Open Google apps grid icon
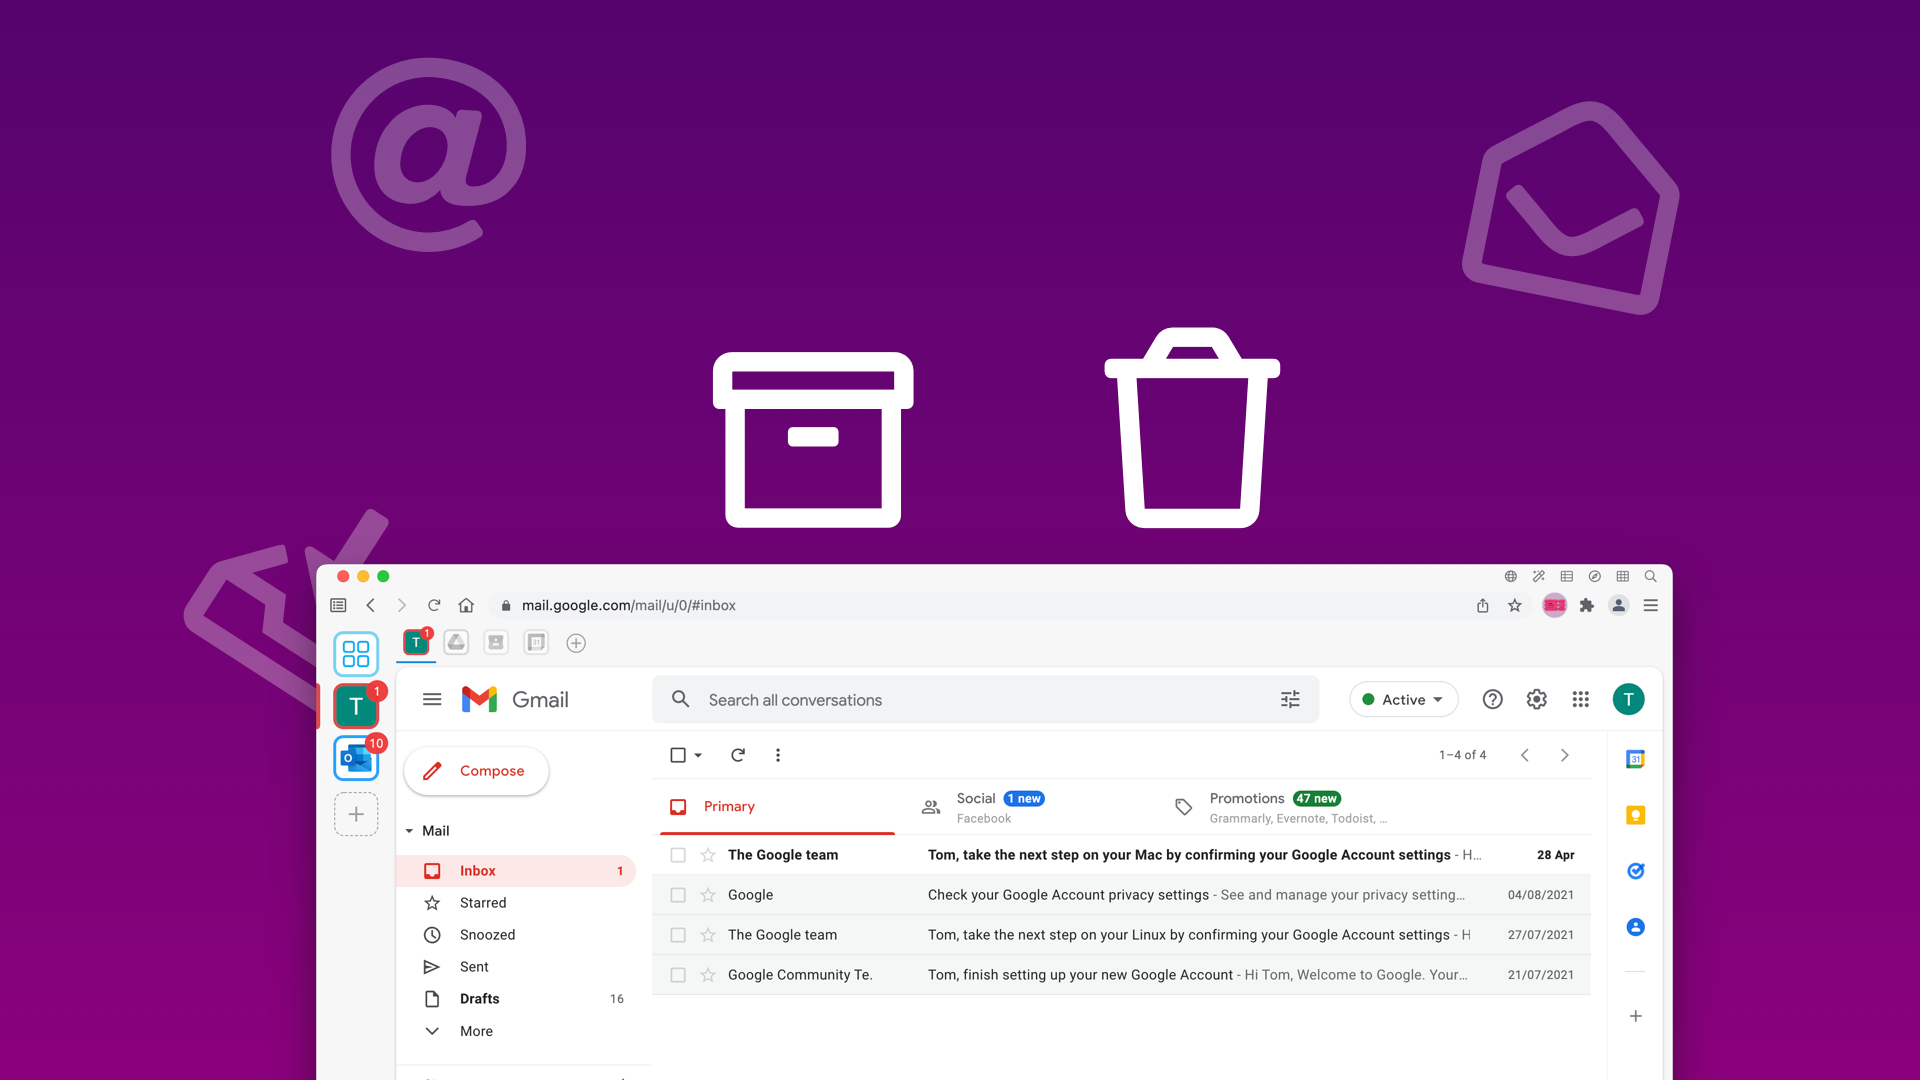 pyautogui.click(x=1580, y=699)
